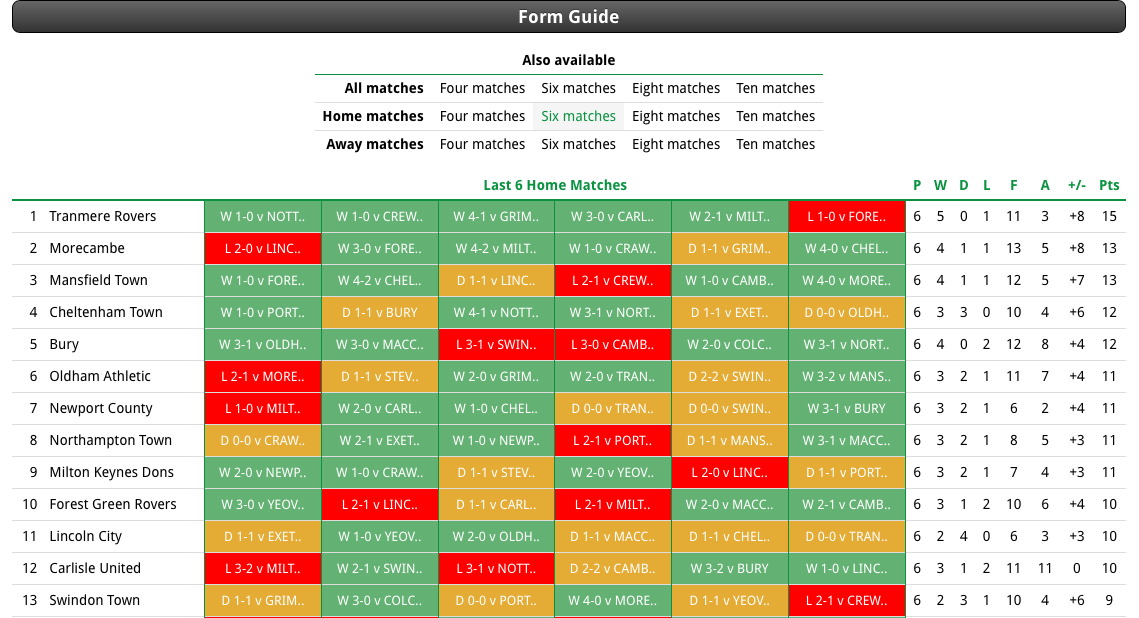Open Away matches Eight matches form guide

676,145
